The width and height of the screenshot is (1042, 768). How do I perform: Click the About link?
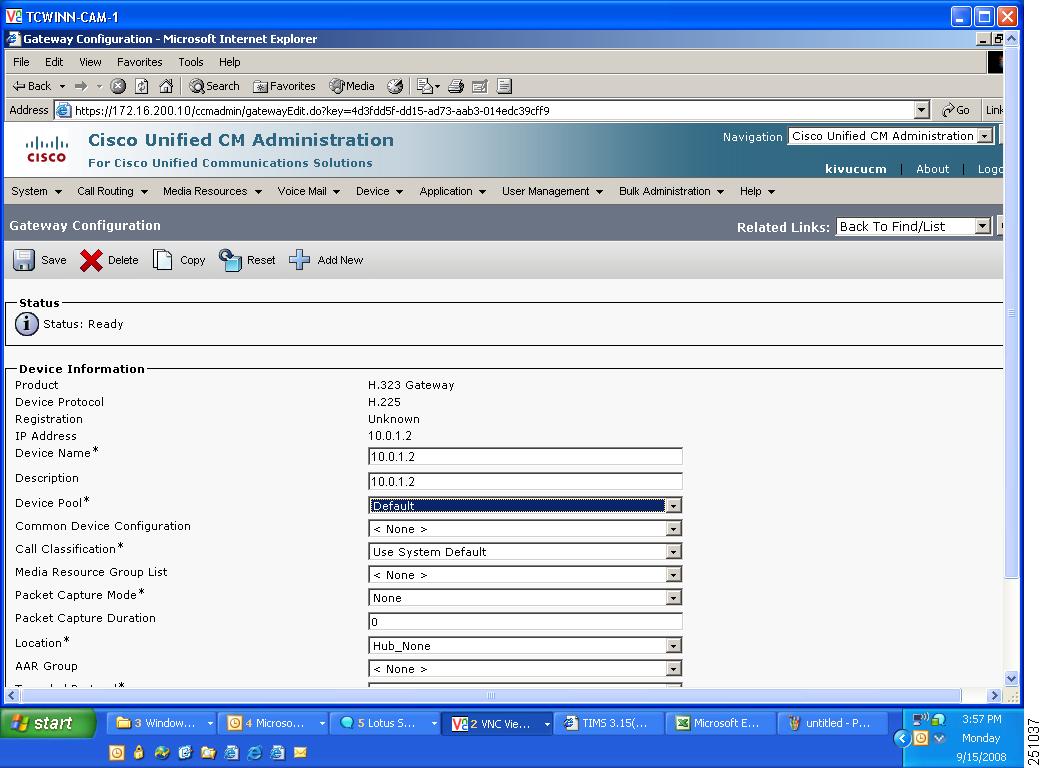click(932, 169)
